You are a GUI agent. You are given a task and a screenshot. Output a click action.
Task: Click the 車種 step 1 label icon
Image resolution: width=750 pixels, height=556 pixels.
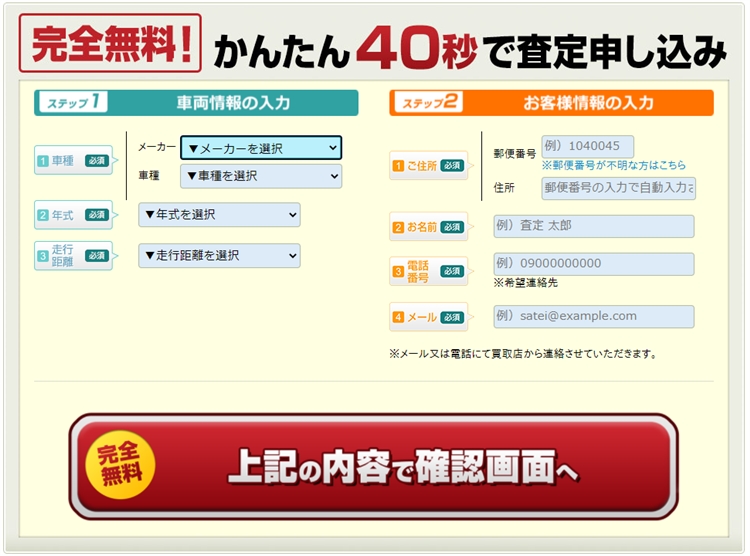click(x=73, y=160)
